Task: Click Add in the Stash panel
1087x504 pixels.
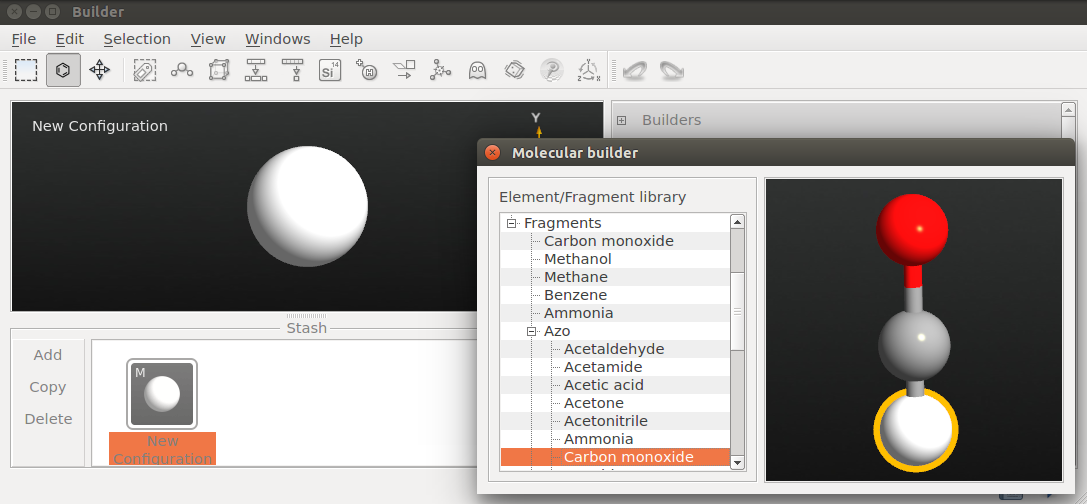Action: (x=48, y=355)
